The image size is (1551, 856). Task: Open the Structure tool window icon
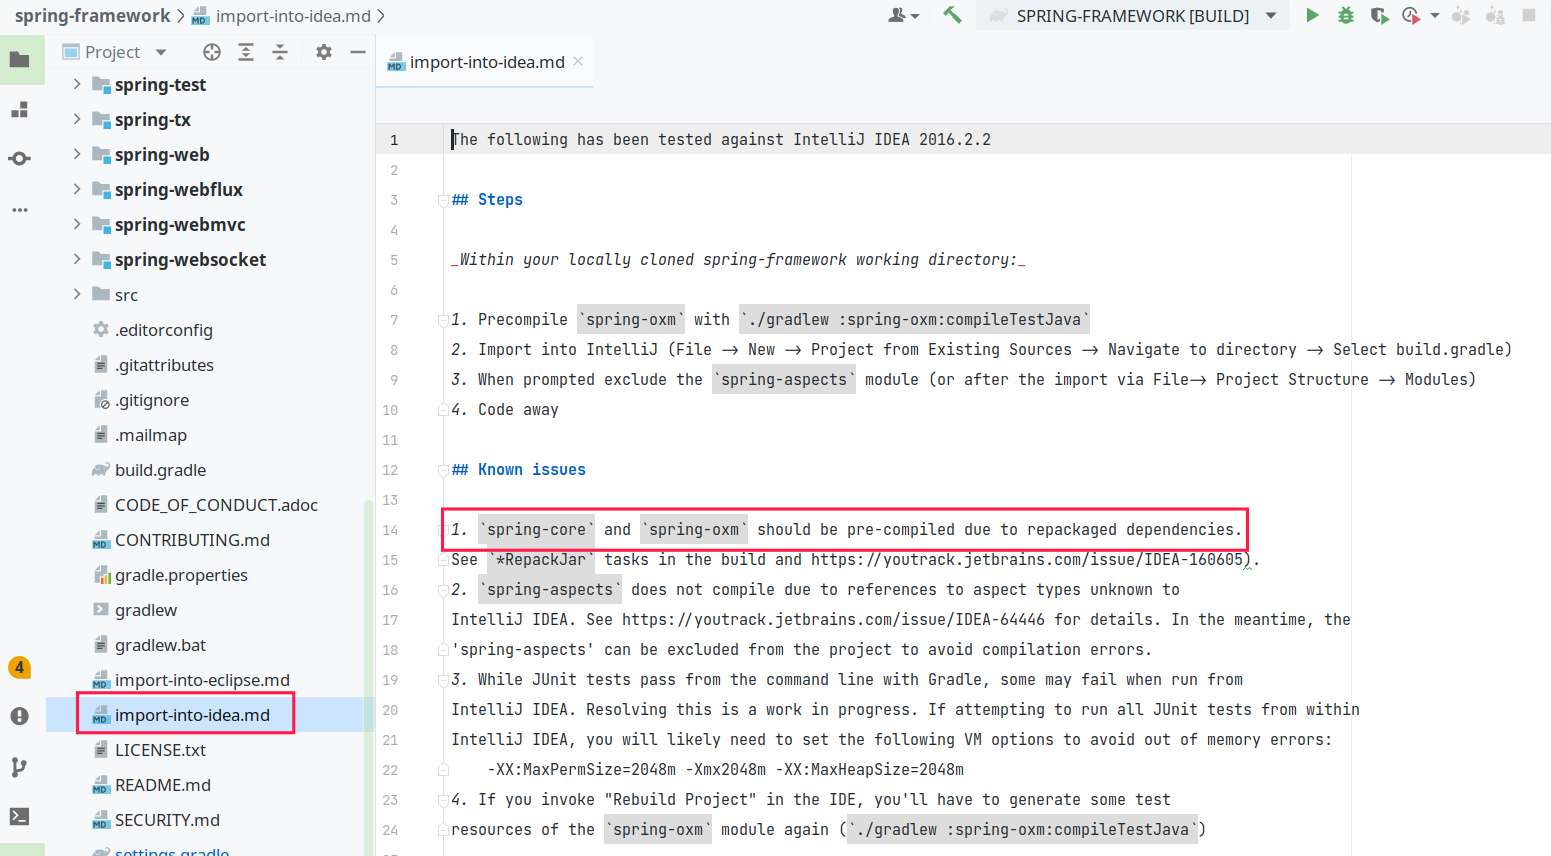click(x=19, y=110)
